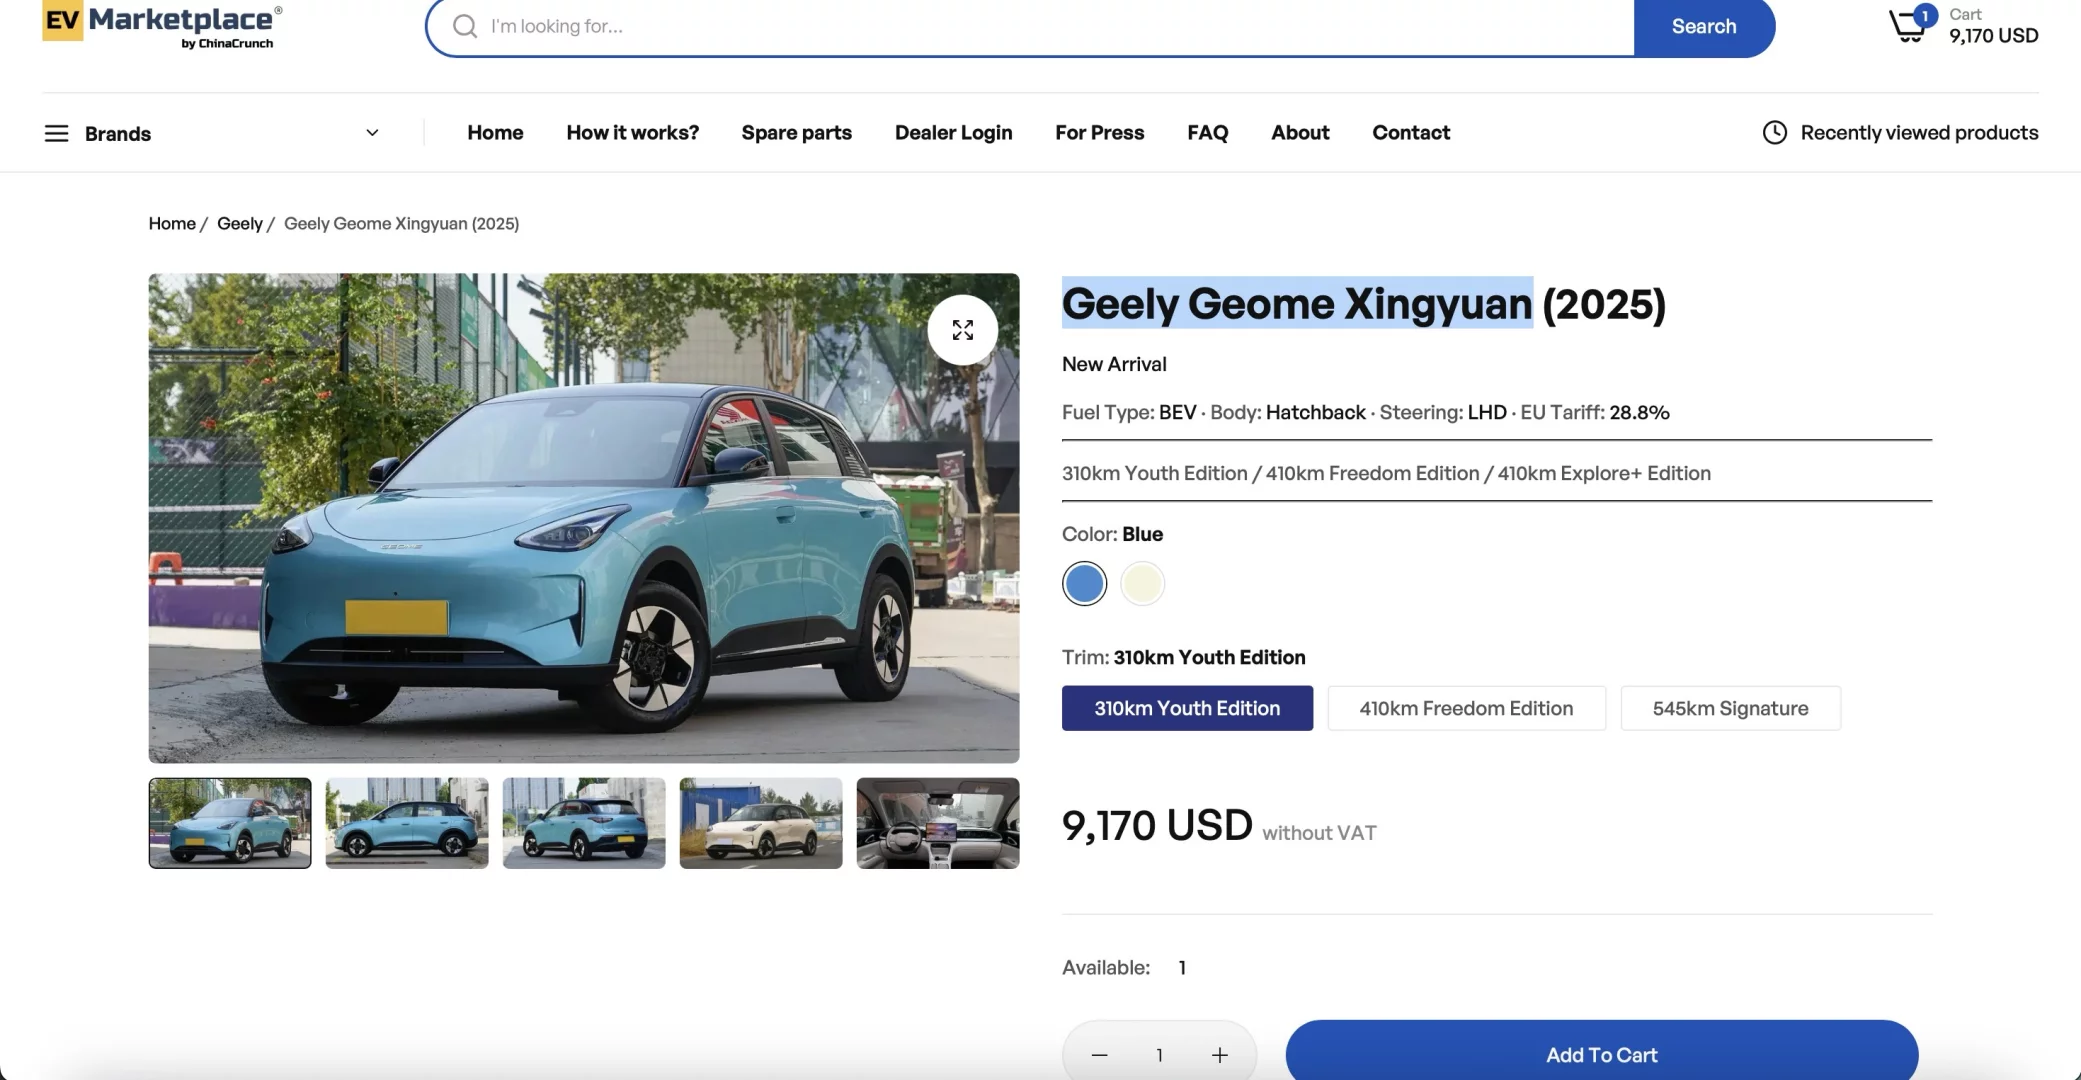Open the How it works? menu item

pyautogui.click(x=632, y=132)
